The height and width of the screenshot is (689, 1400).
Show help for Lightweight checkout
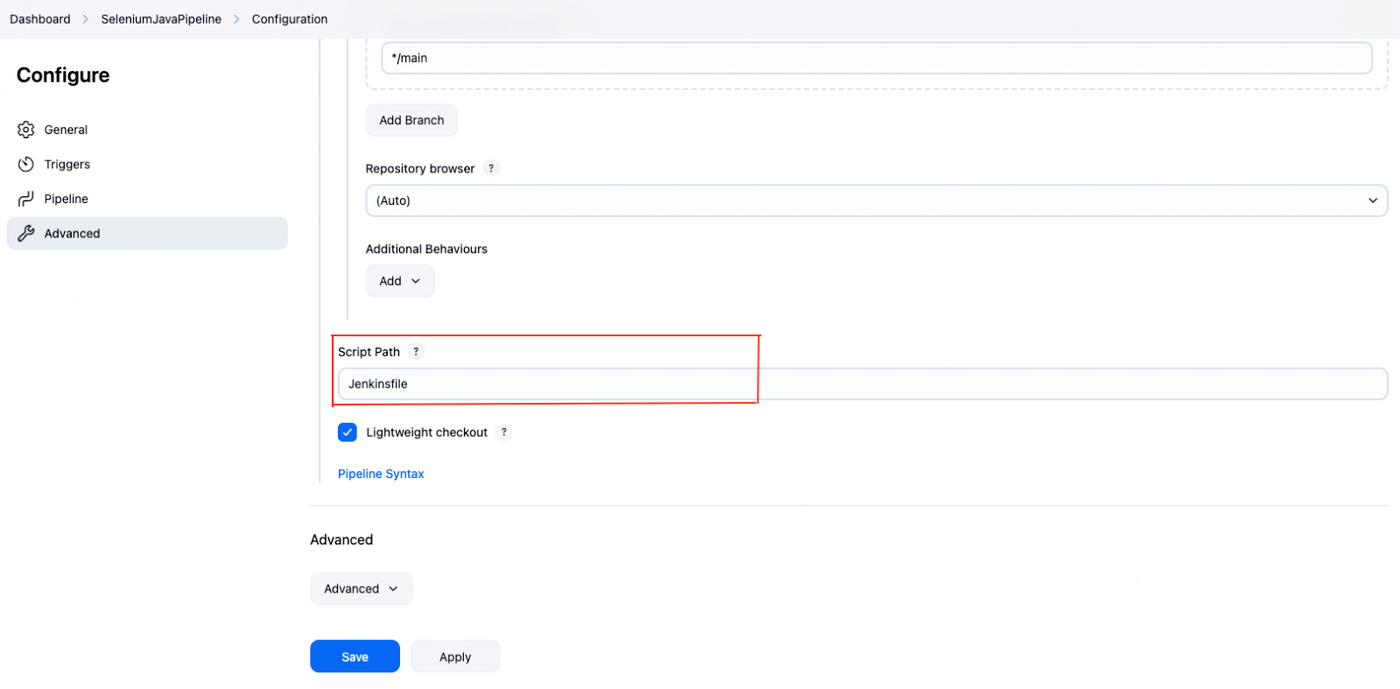click(504, 432)
